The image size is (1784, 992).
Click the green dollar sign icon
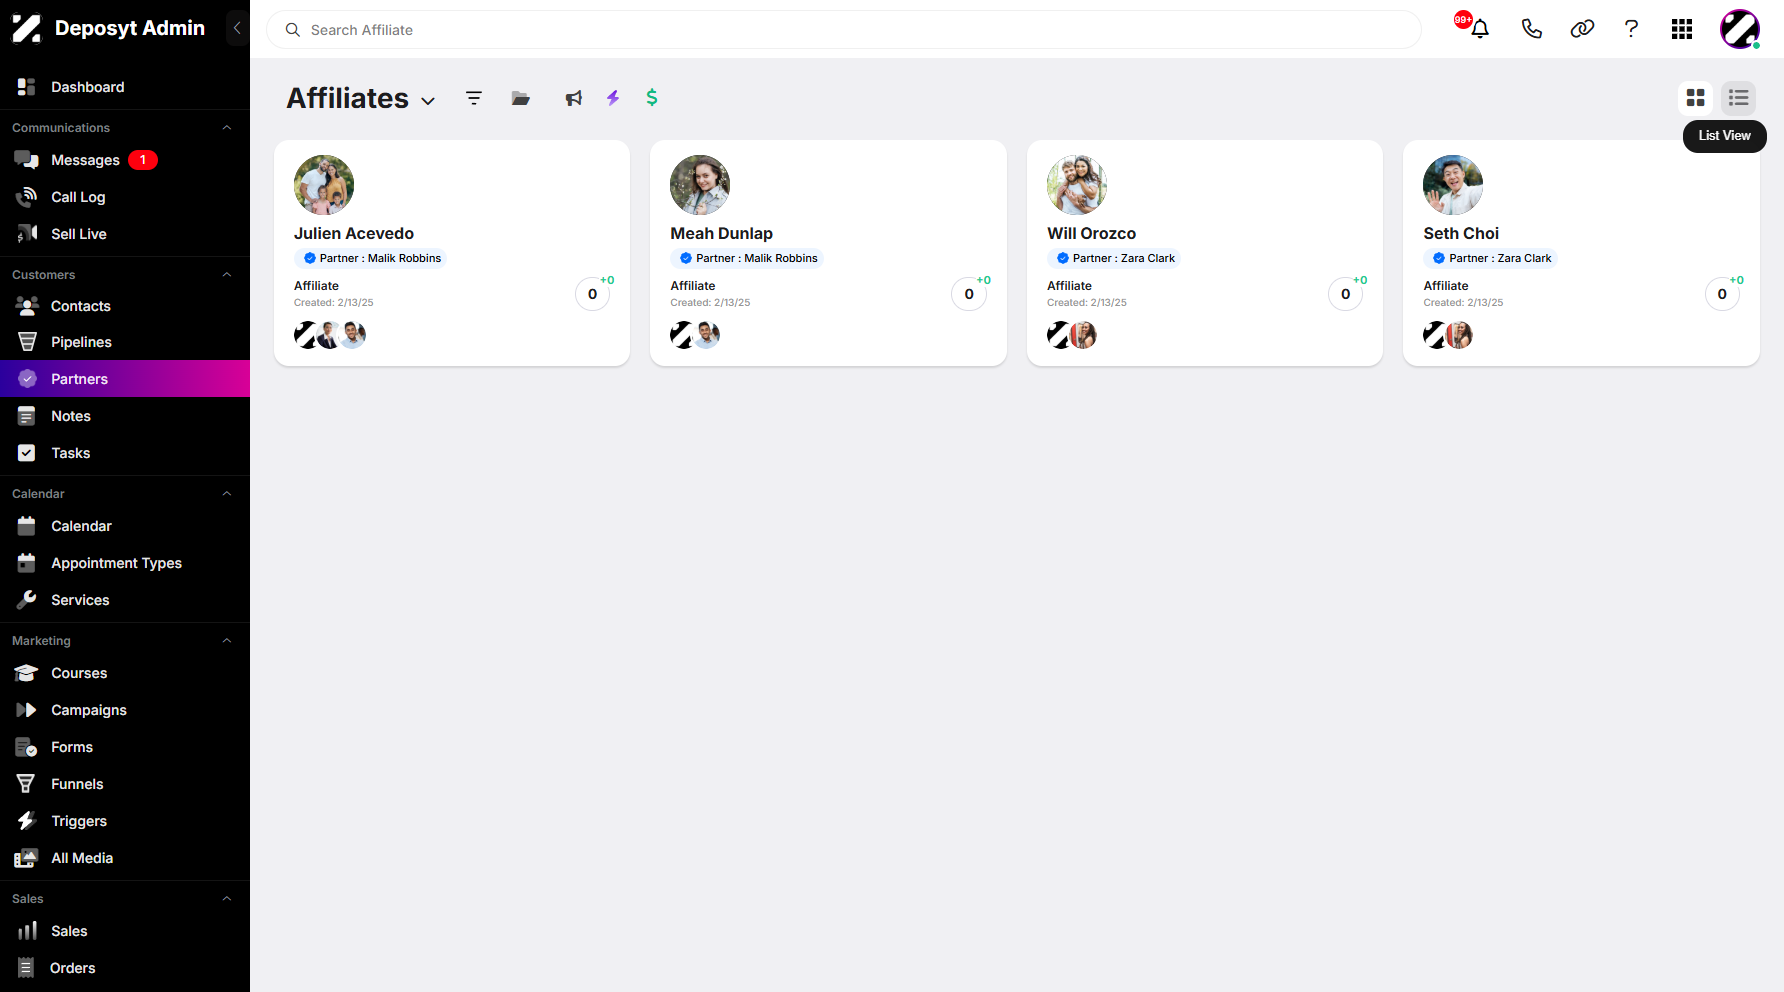pyautogui.click(x=652, y=97)
